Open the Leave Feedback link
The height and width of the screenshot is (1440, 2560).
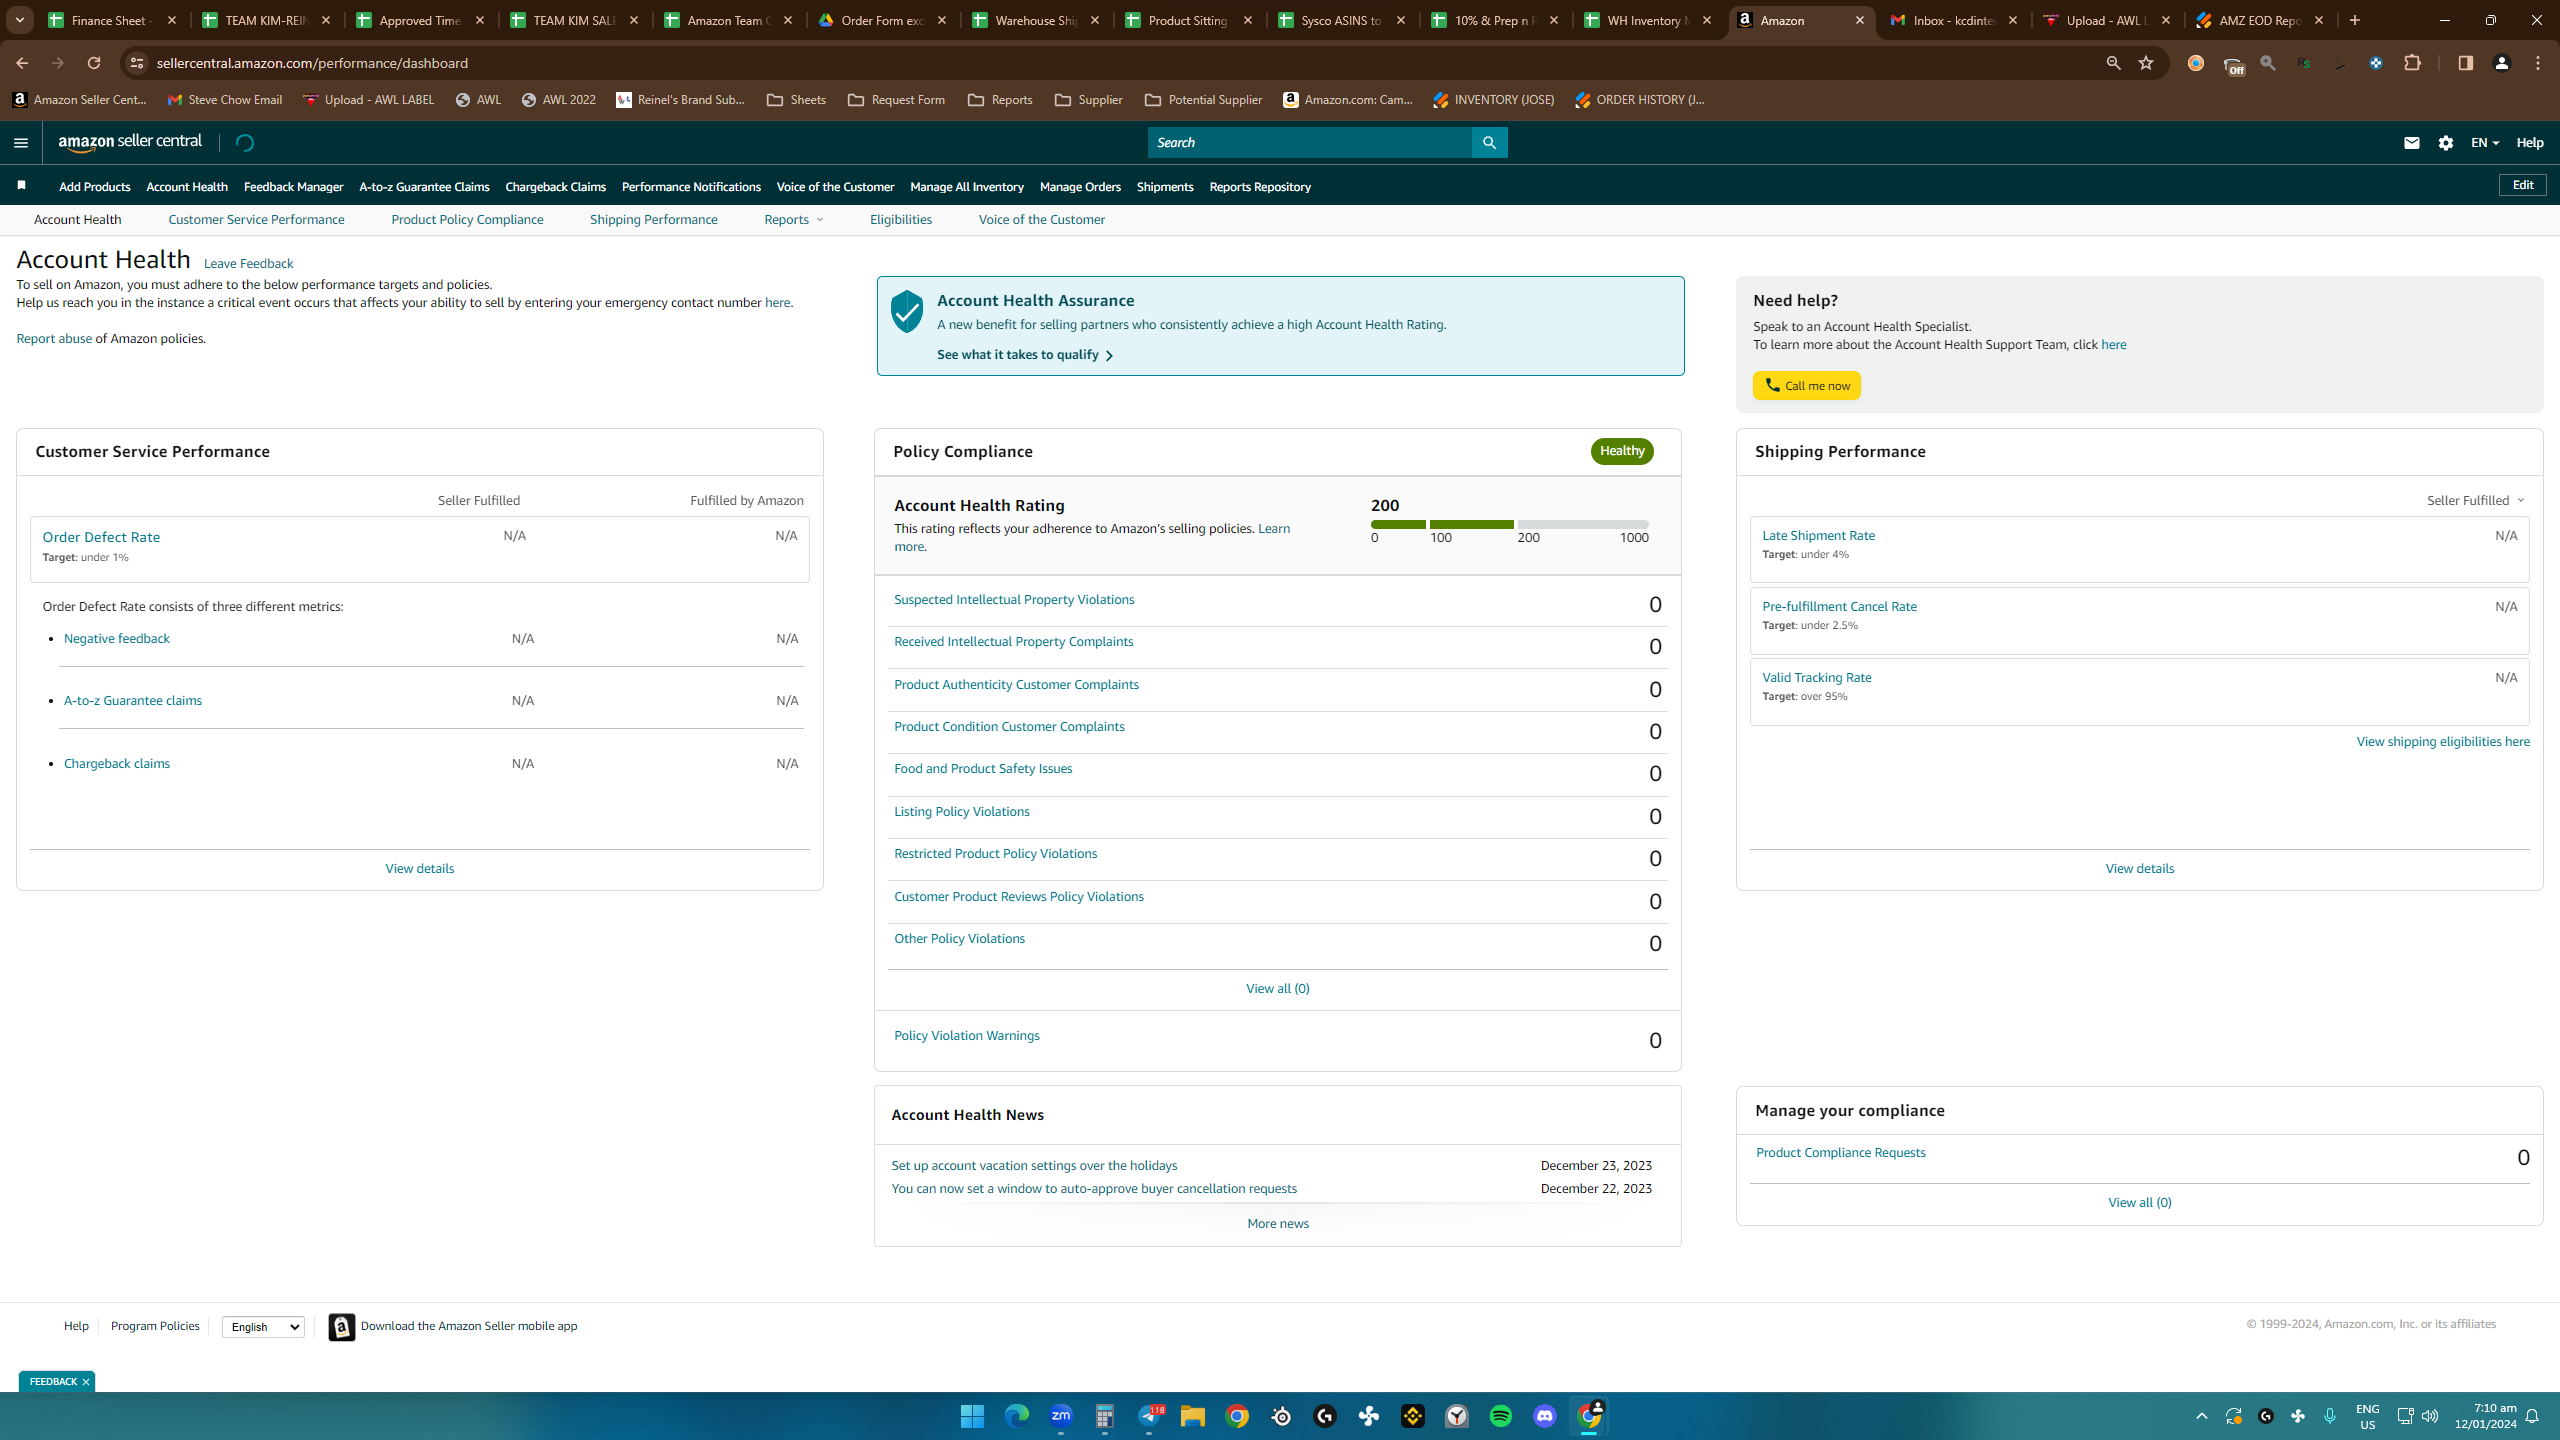[248, 264]
